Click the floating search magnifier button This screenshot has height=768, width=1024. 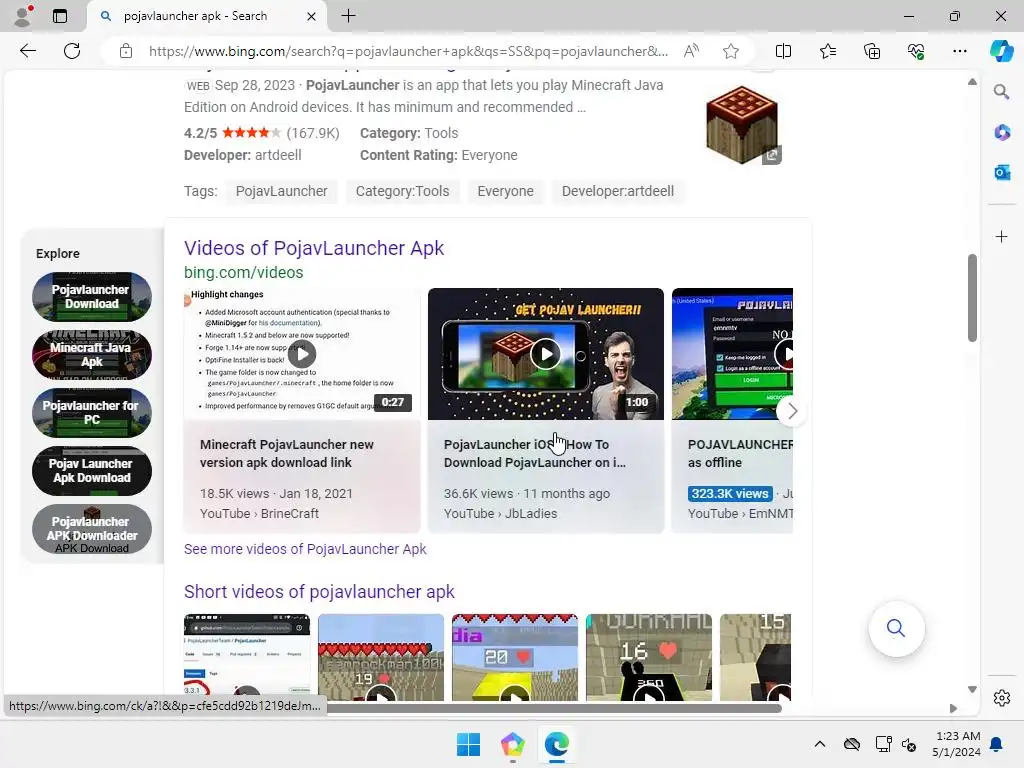(x=896, y=628)
